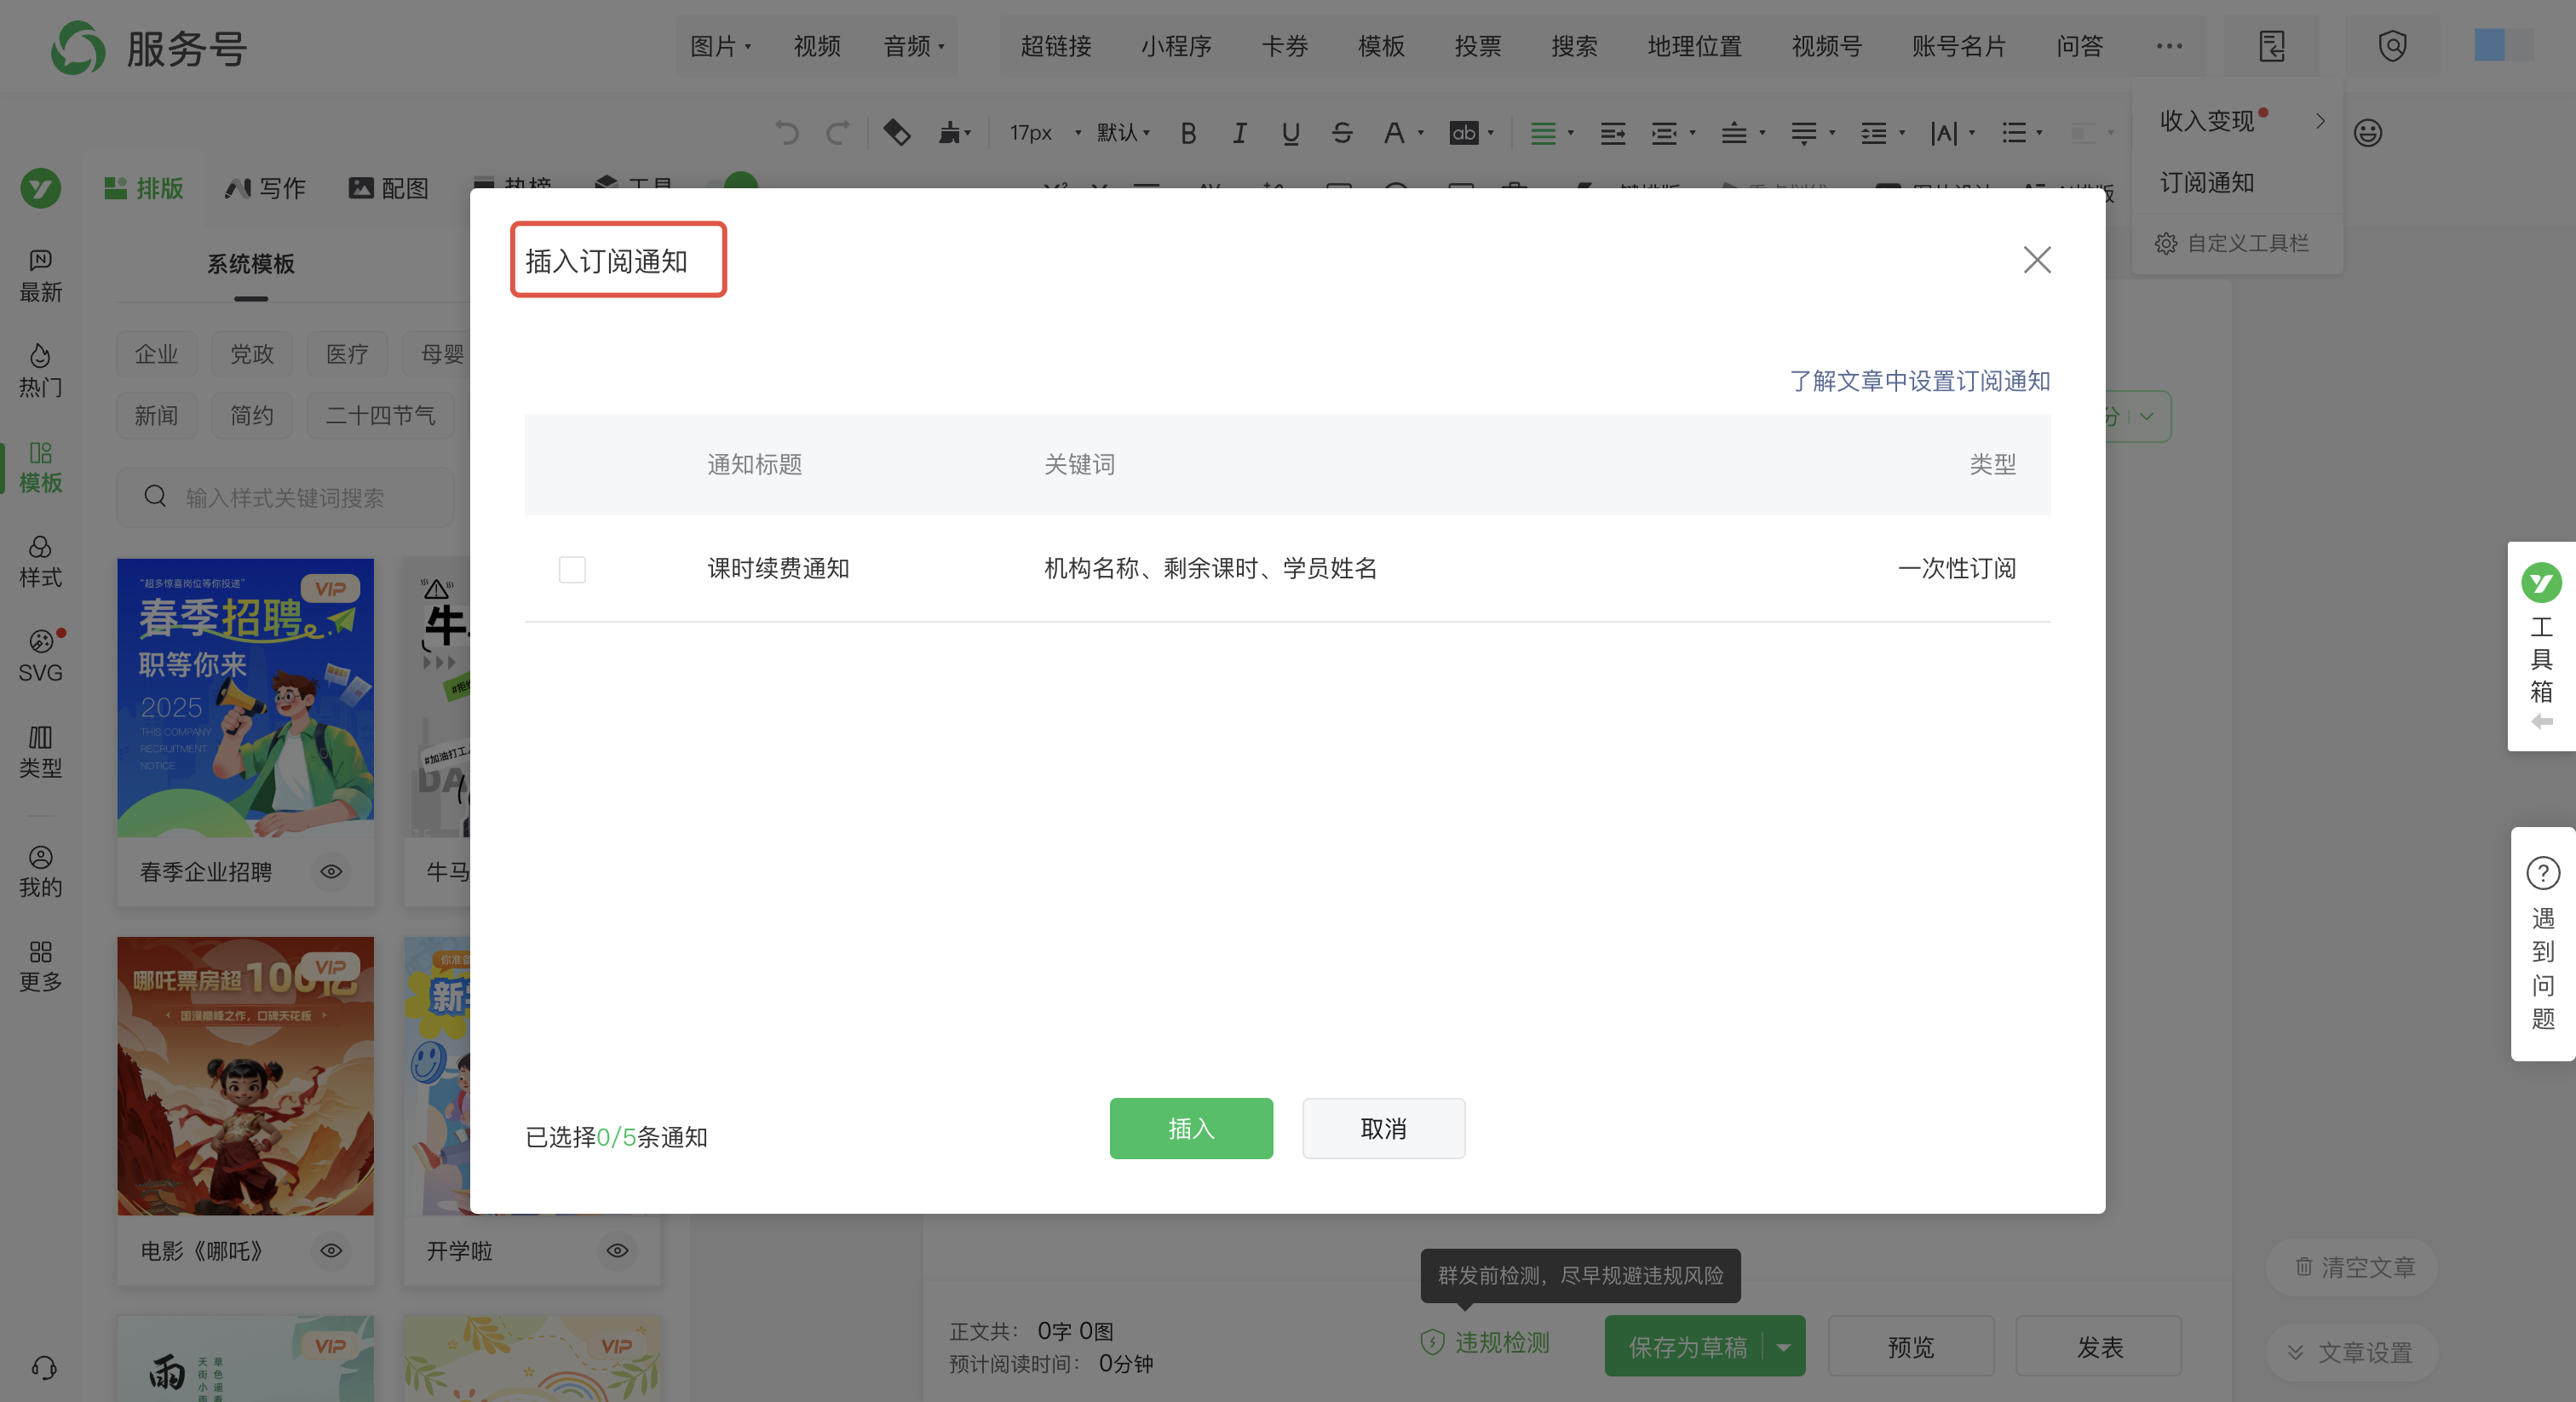Image resolution: width=2576 pixels, height=1402 pixels.
Task: Toggle preview eye on 电影《哪吒》 template
Action: (x=331, y=1250)
